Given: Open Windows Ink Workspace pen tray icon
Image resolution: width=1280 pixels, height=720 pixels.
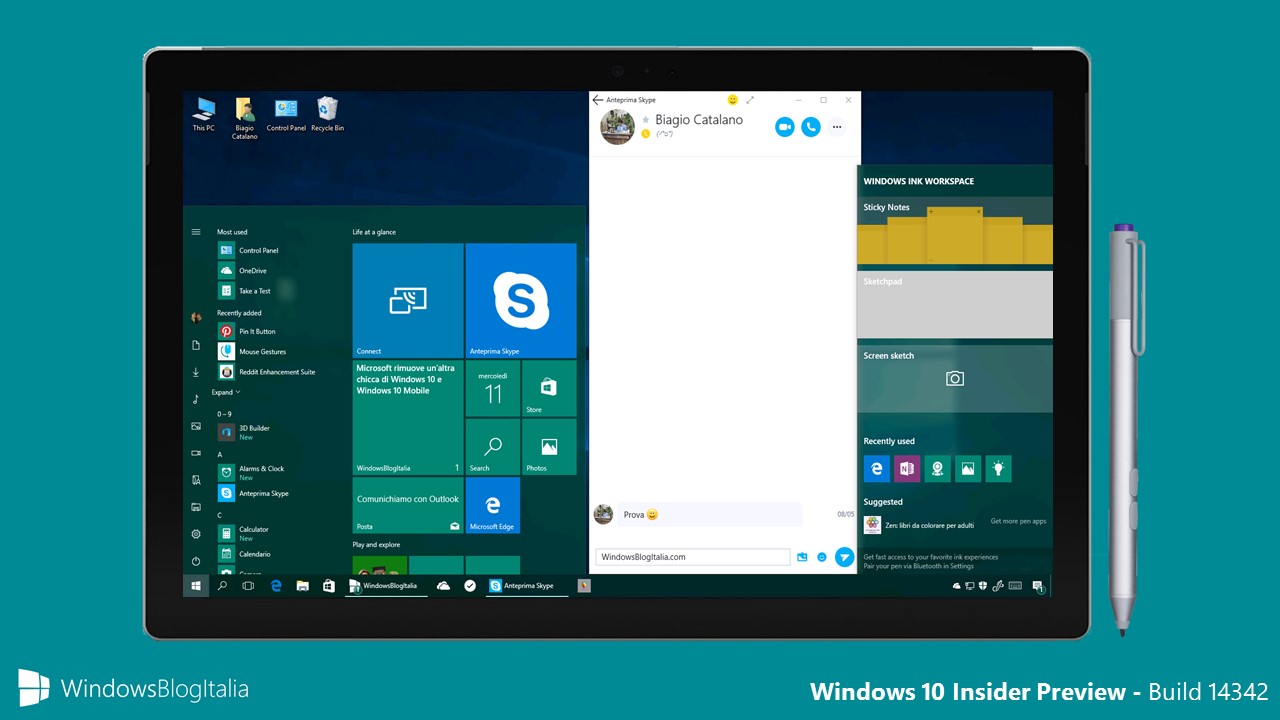Looking at the screenshot, I should [998, 586].
